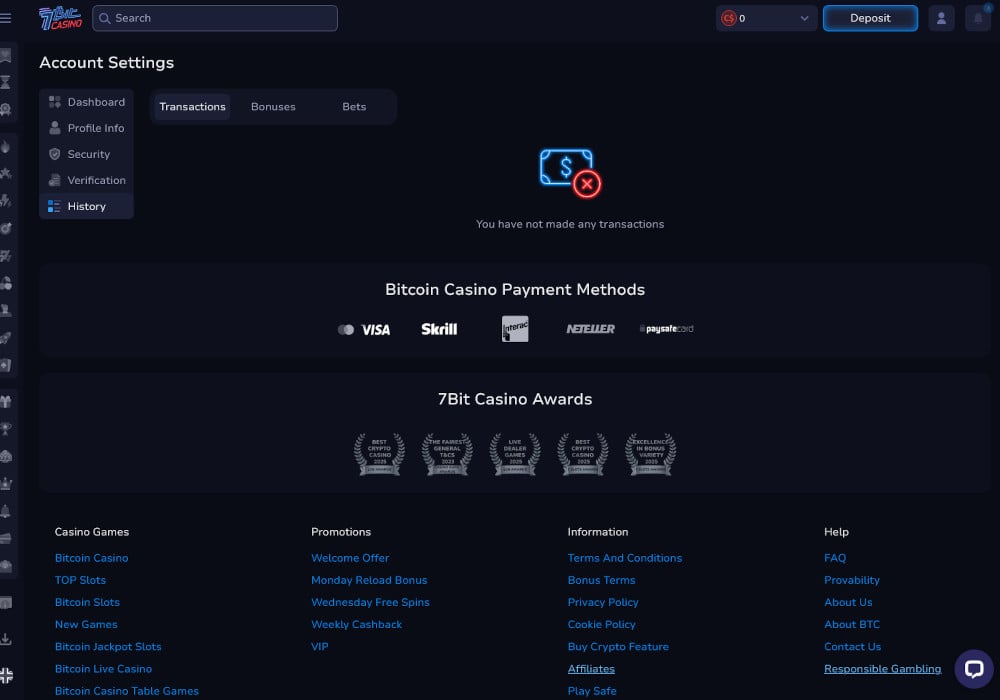Click the crown icon in left sidebar

click(6, 484)
